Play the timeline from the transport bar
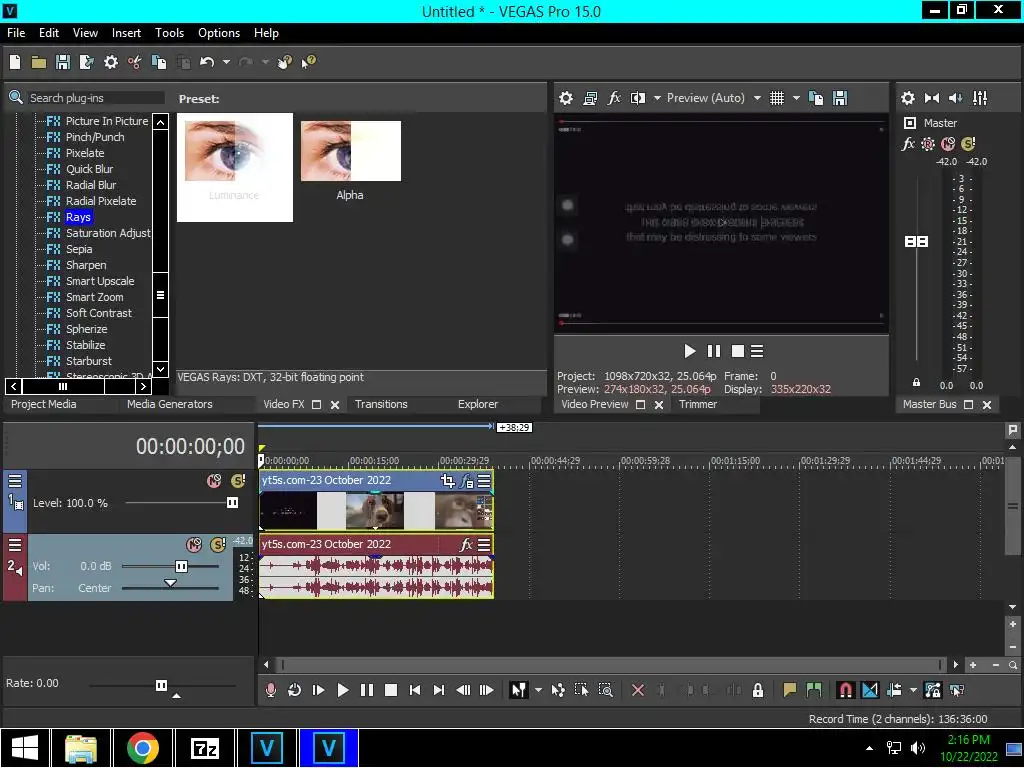The width and height of the screenshot is (1024, 768). [342, 690]
